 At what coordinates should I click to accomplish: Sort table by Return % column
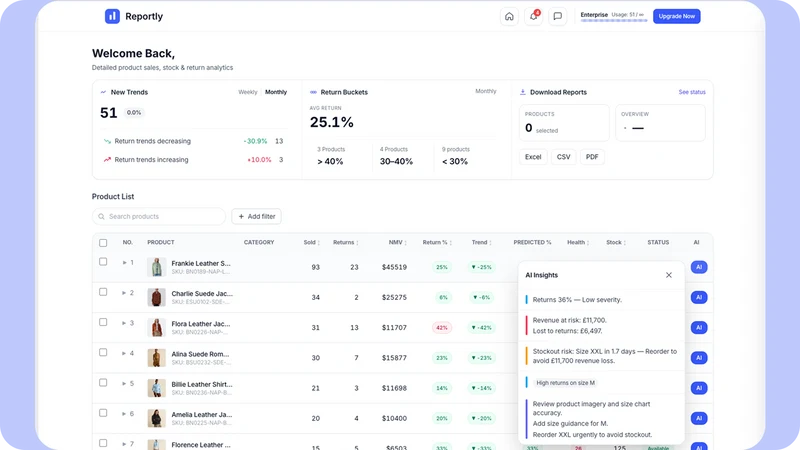tap(437, 242)
